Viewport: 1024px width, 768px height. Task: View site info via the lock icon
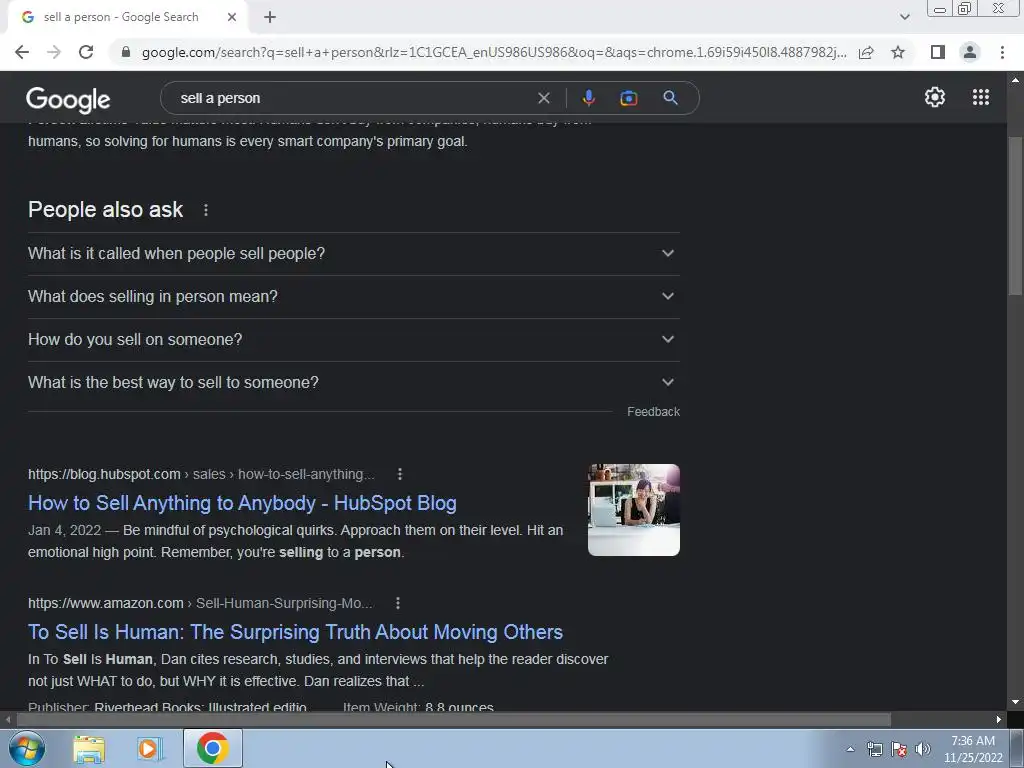(126, 52)
